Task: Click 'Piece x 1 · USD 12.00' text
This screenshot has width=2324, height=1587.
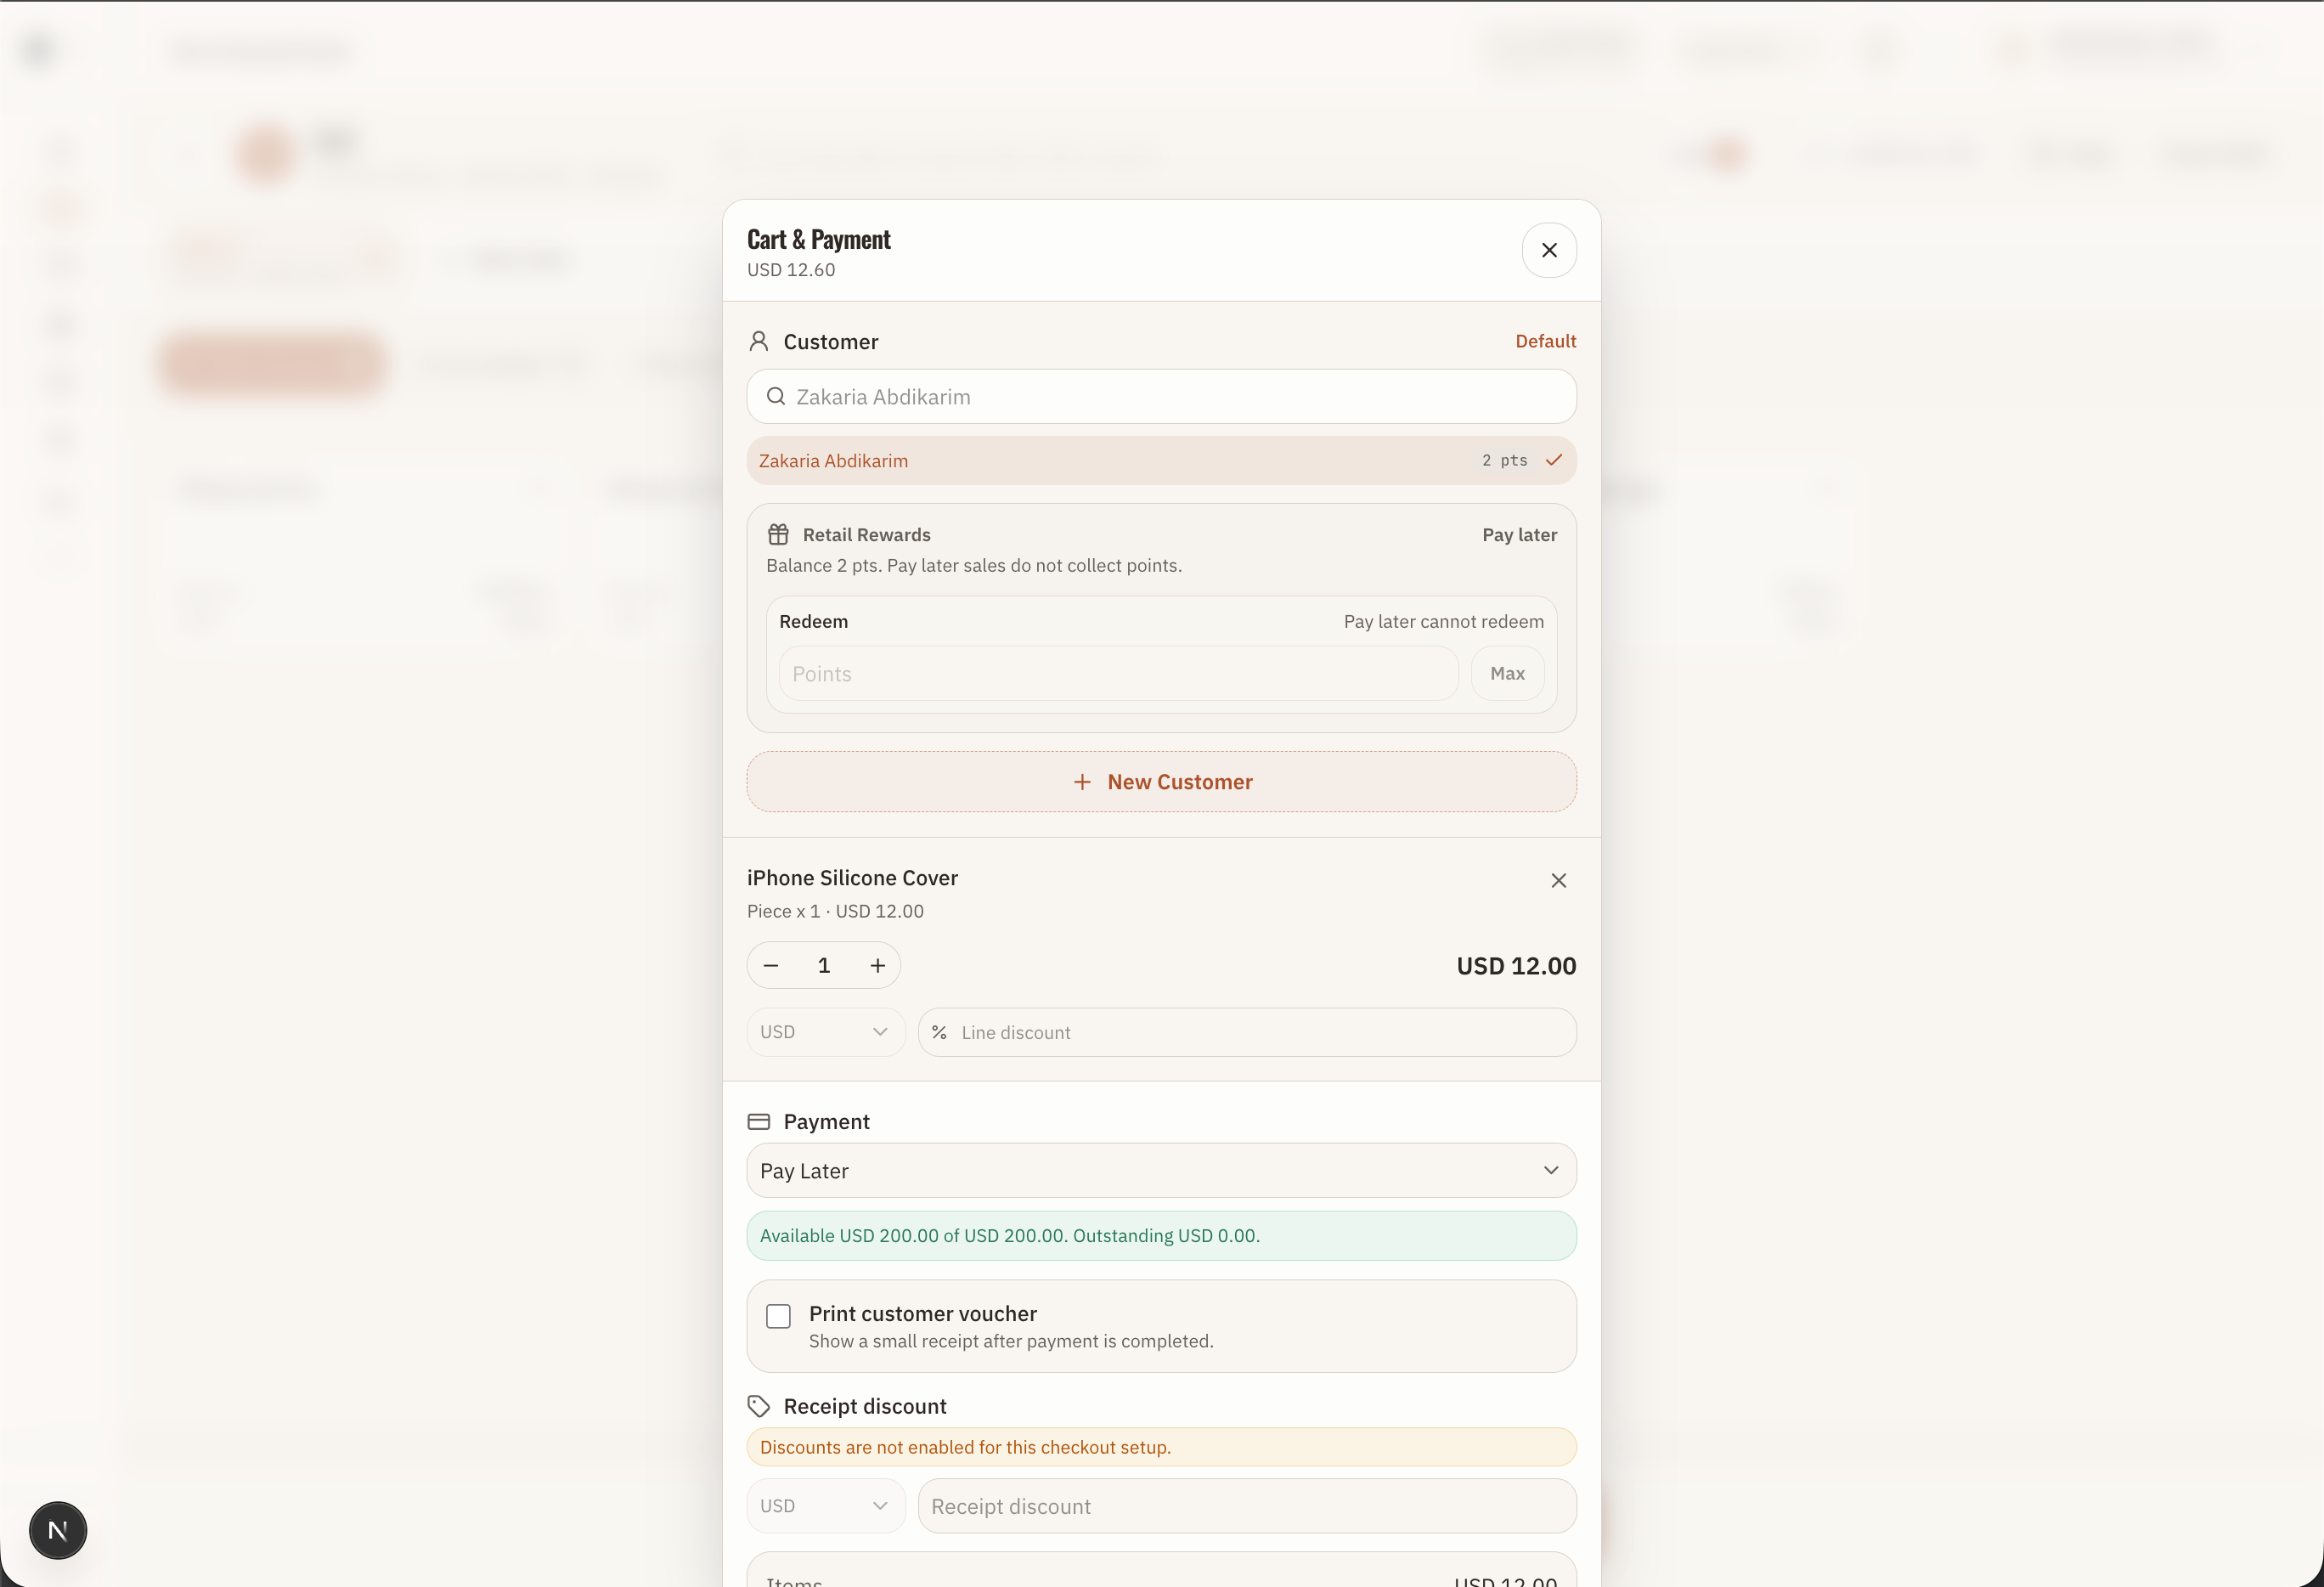Action: [835, 911]
